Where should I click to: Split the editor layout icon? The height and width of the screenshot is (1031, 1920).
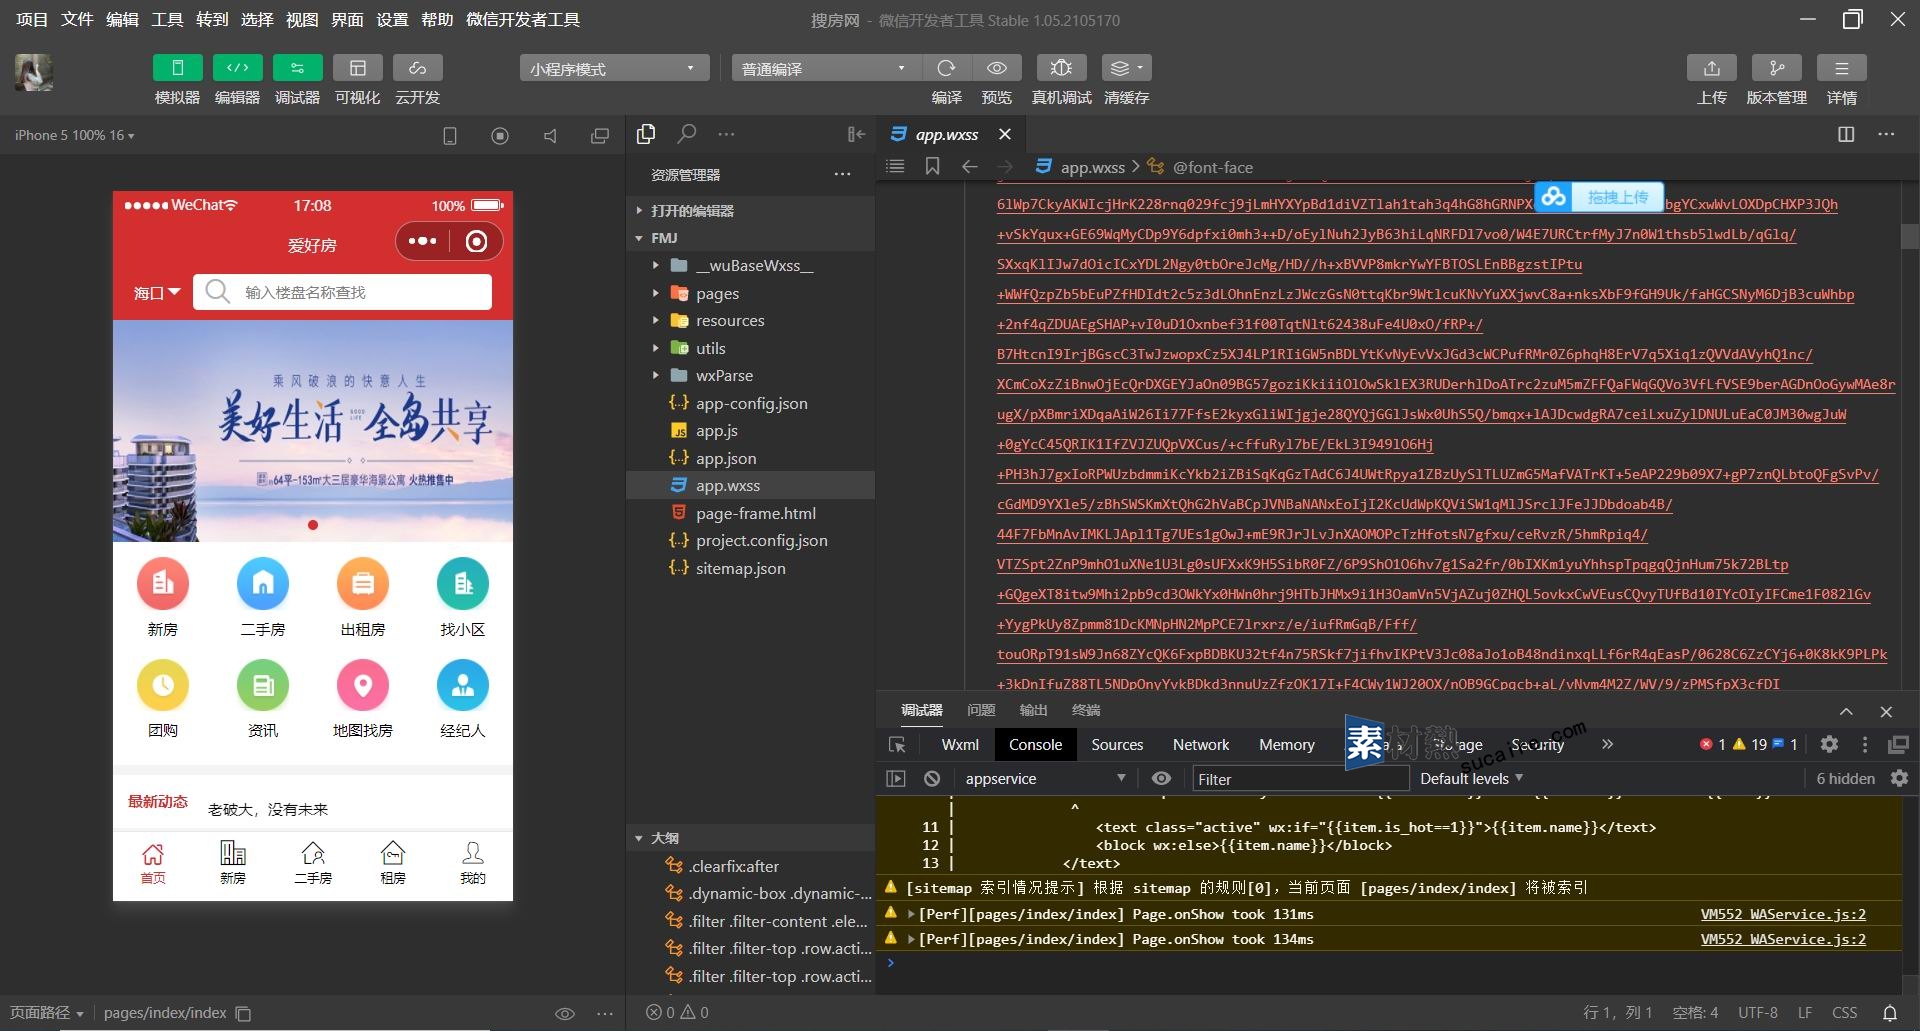coord(1846,134)
